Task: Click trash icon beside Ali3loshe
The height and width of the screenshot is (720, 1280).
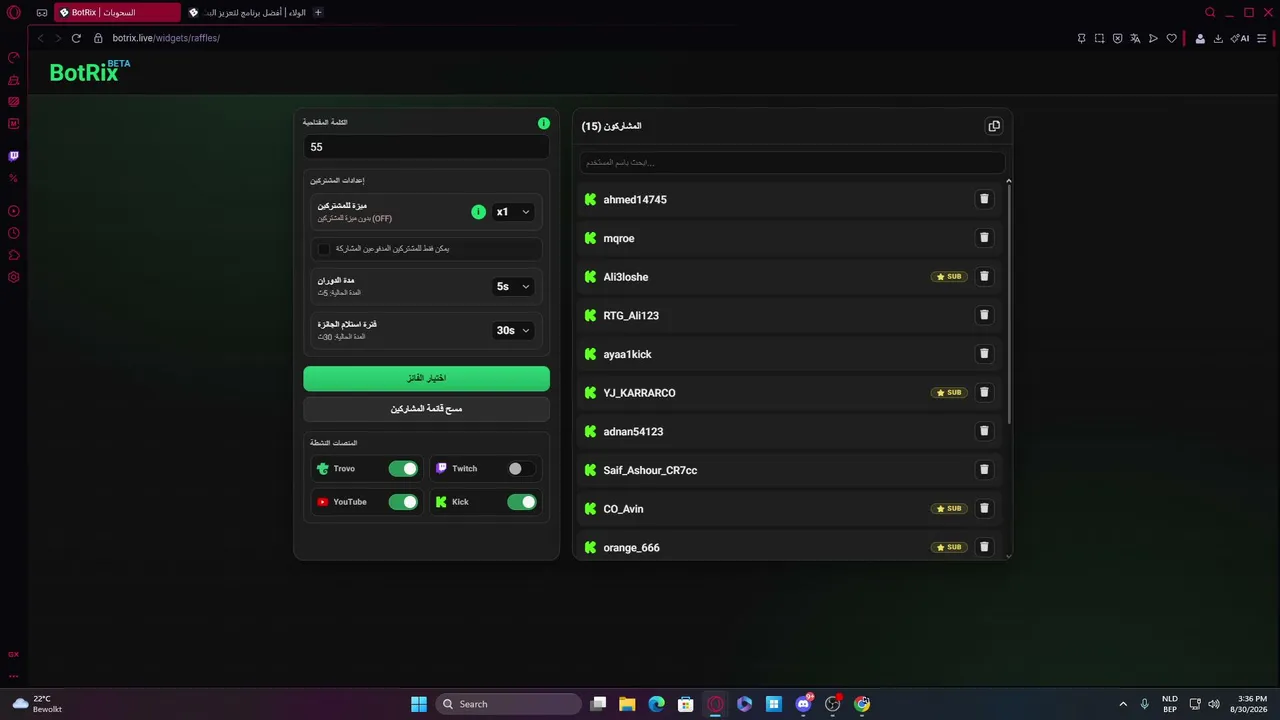Action: (984, 276)
